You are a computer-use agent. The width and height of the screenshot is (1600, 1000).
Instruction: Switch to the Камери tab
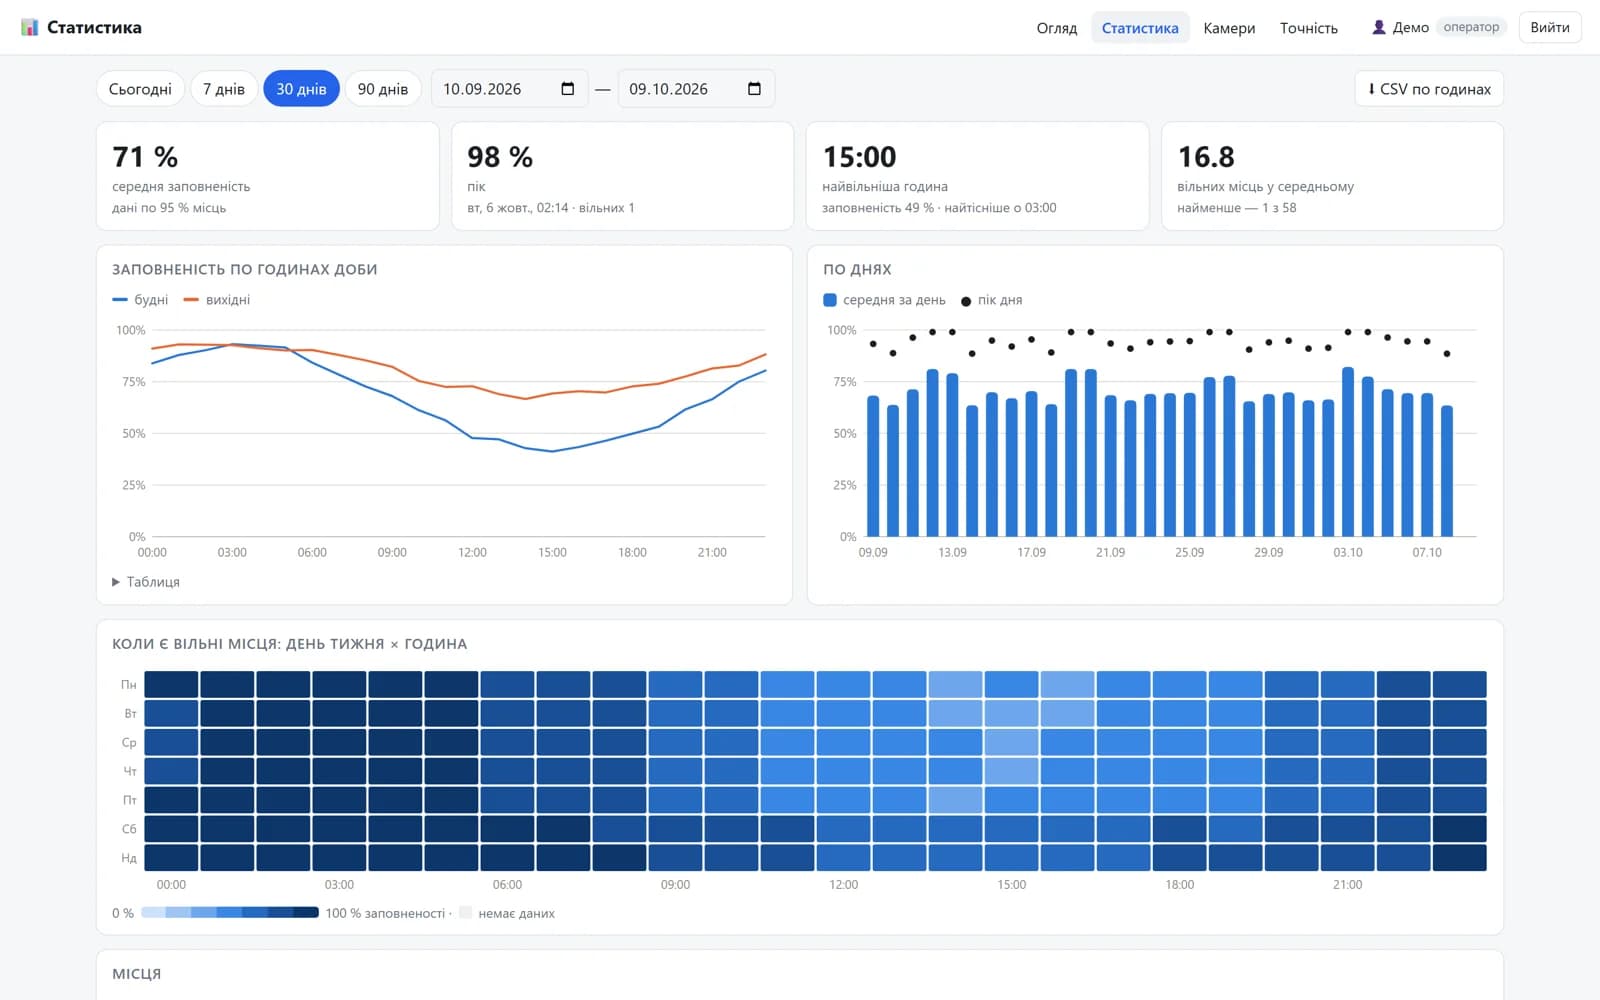coord(1229,28)
